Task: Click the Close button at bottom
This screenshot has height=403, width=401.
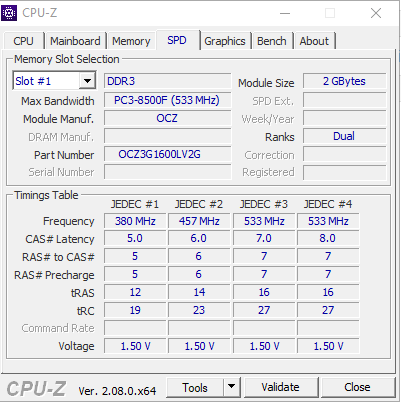Action: (357, 387)
